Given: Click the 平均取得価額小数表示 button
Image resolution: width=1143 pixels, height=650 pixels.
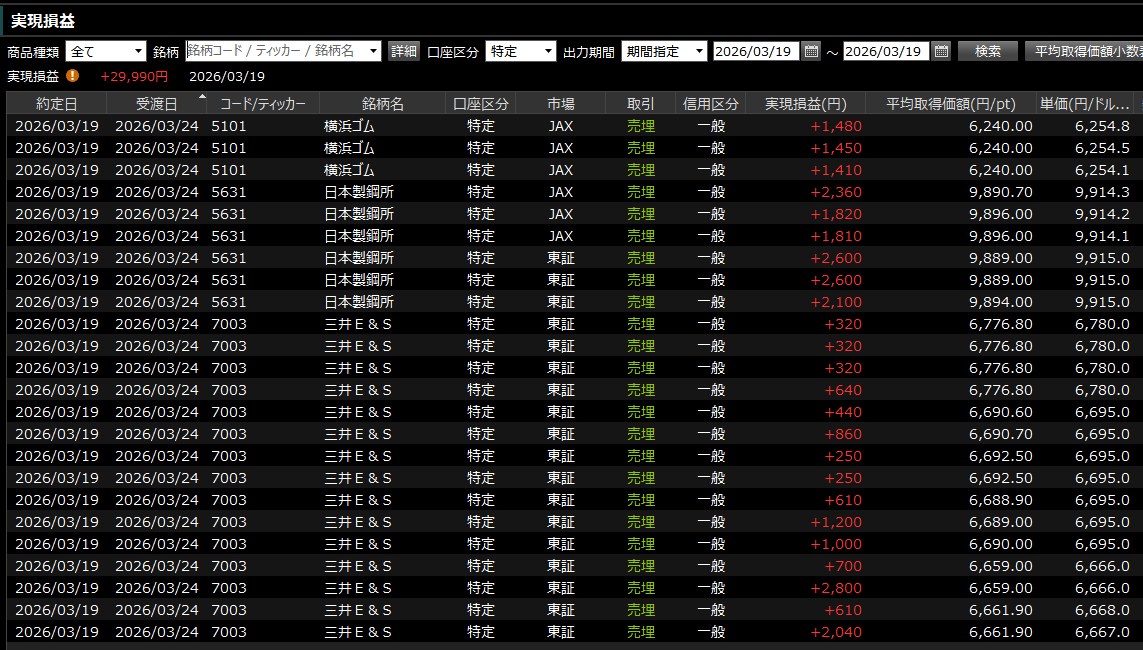Looking at the screenshot, I should 1085,51.
